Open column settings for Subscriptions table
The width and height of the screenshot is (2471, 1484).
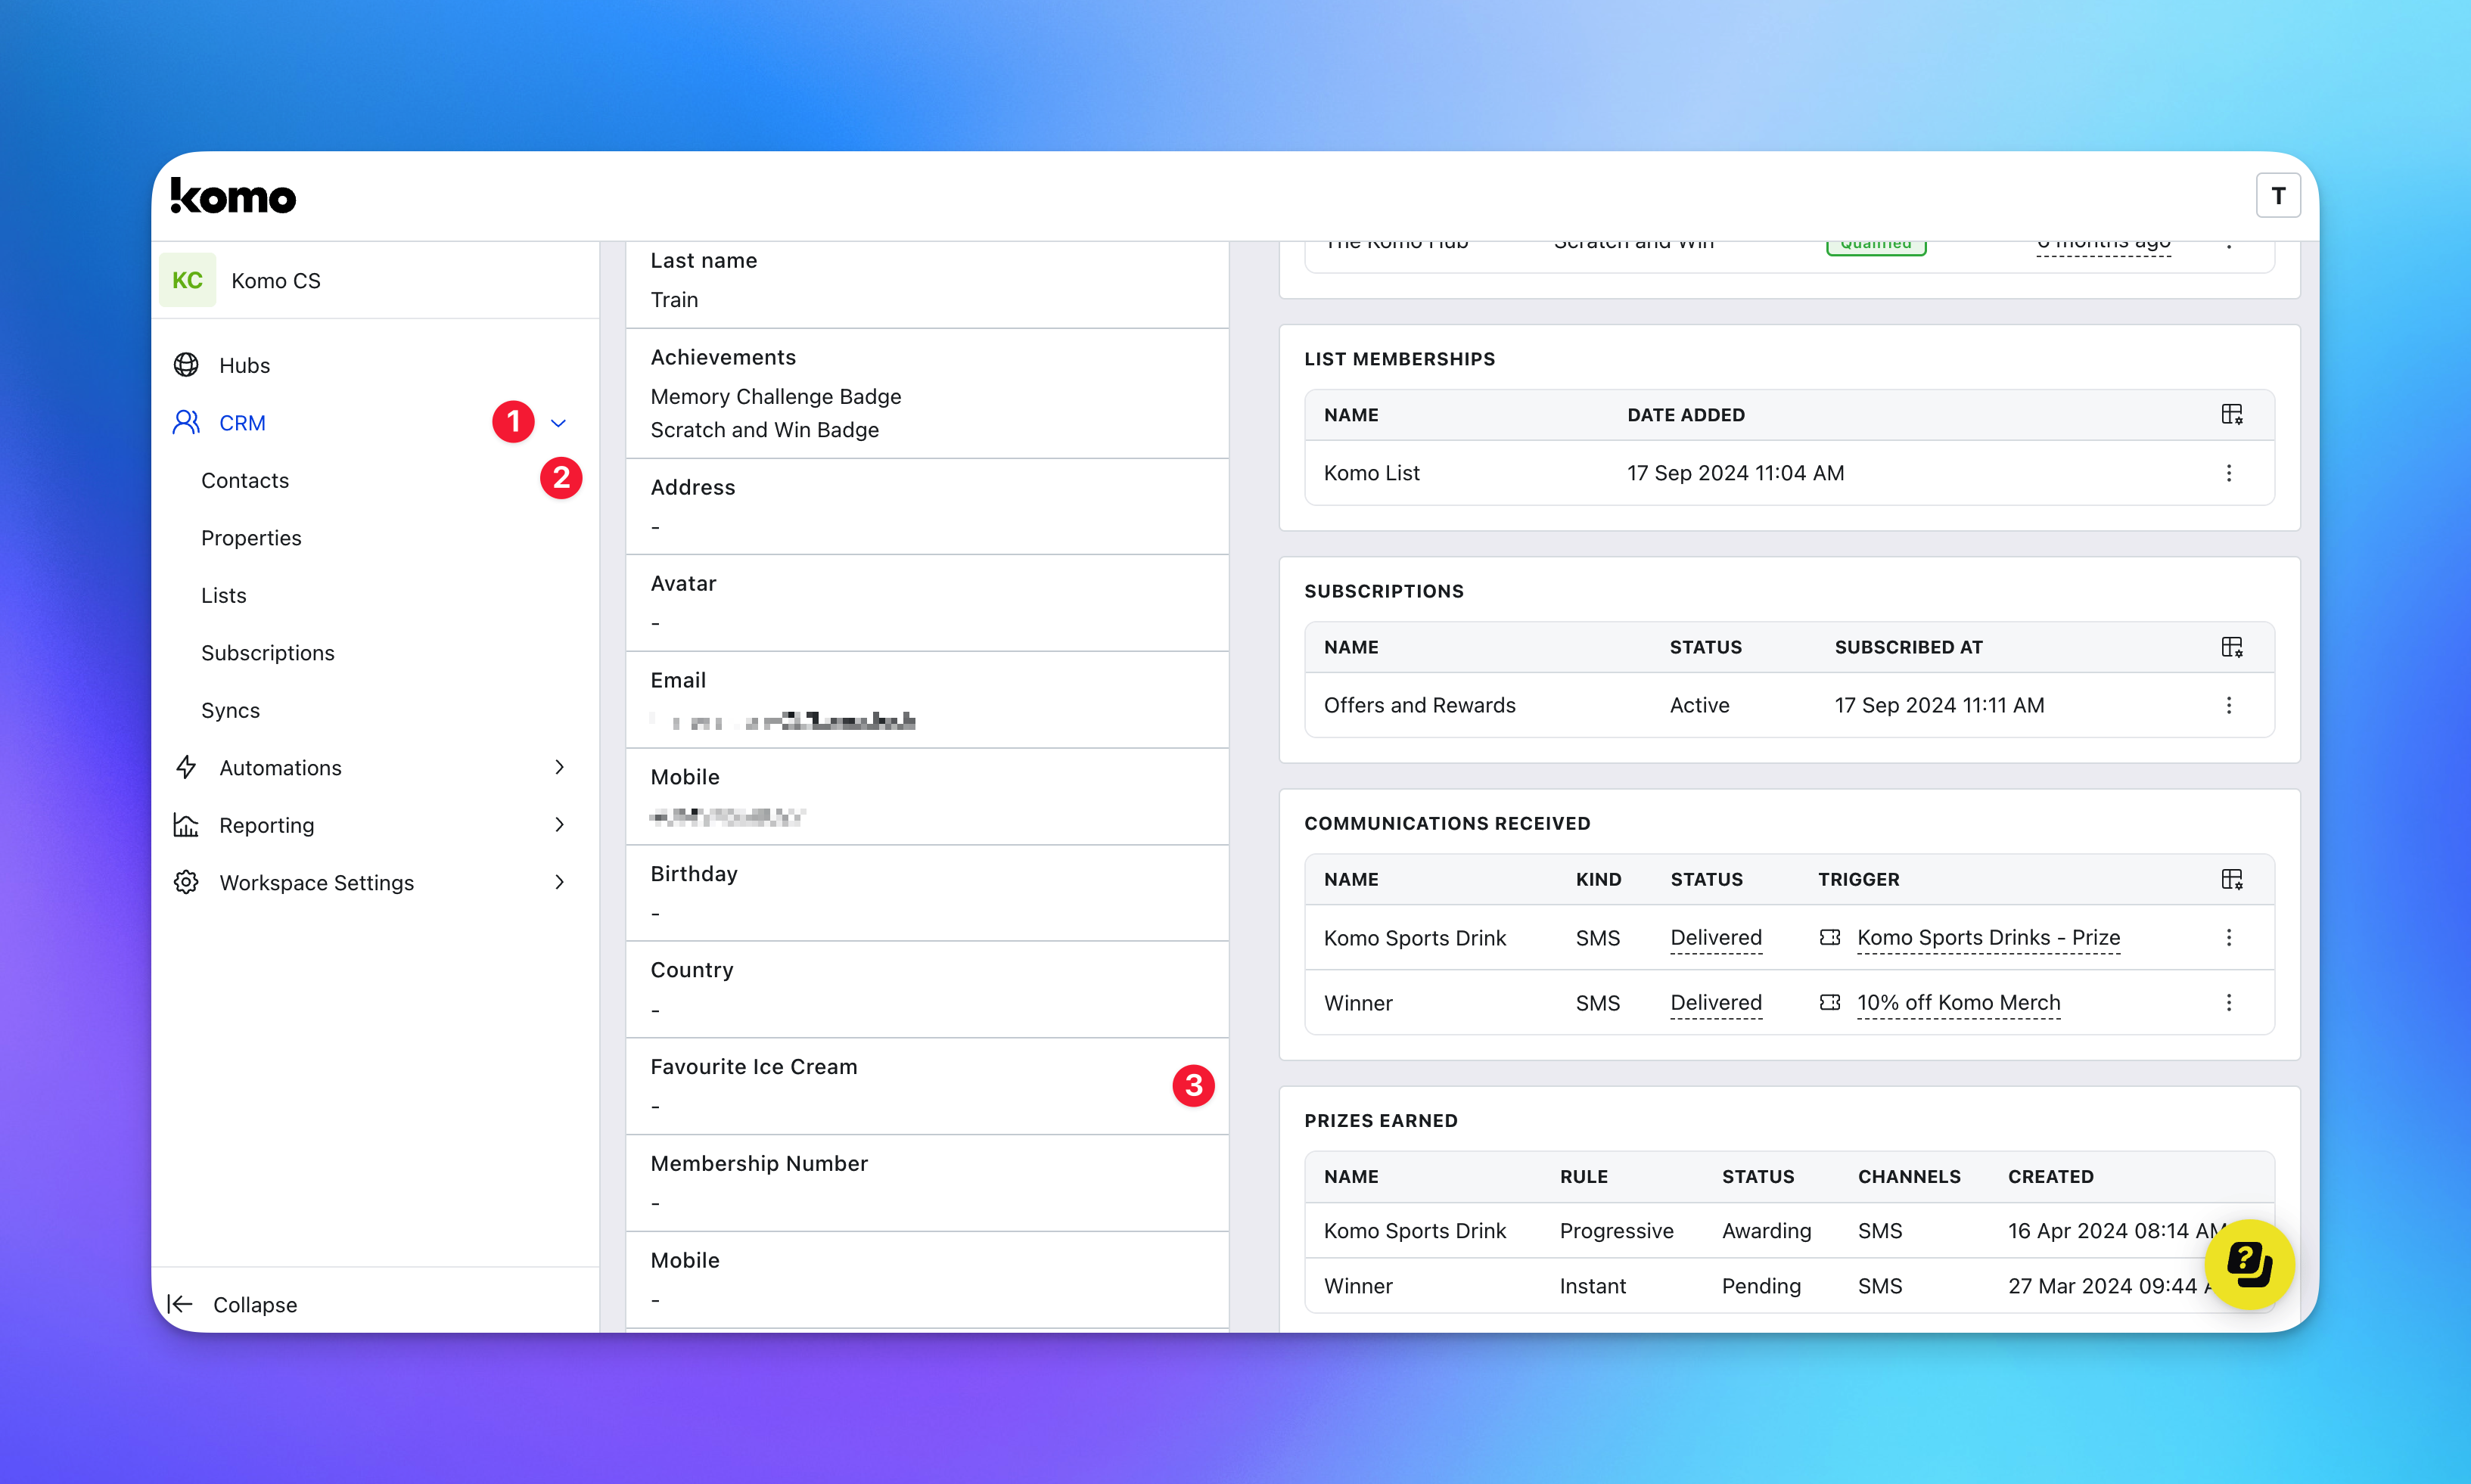pyautogui.click(x=2231, y=647)
